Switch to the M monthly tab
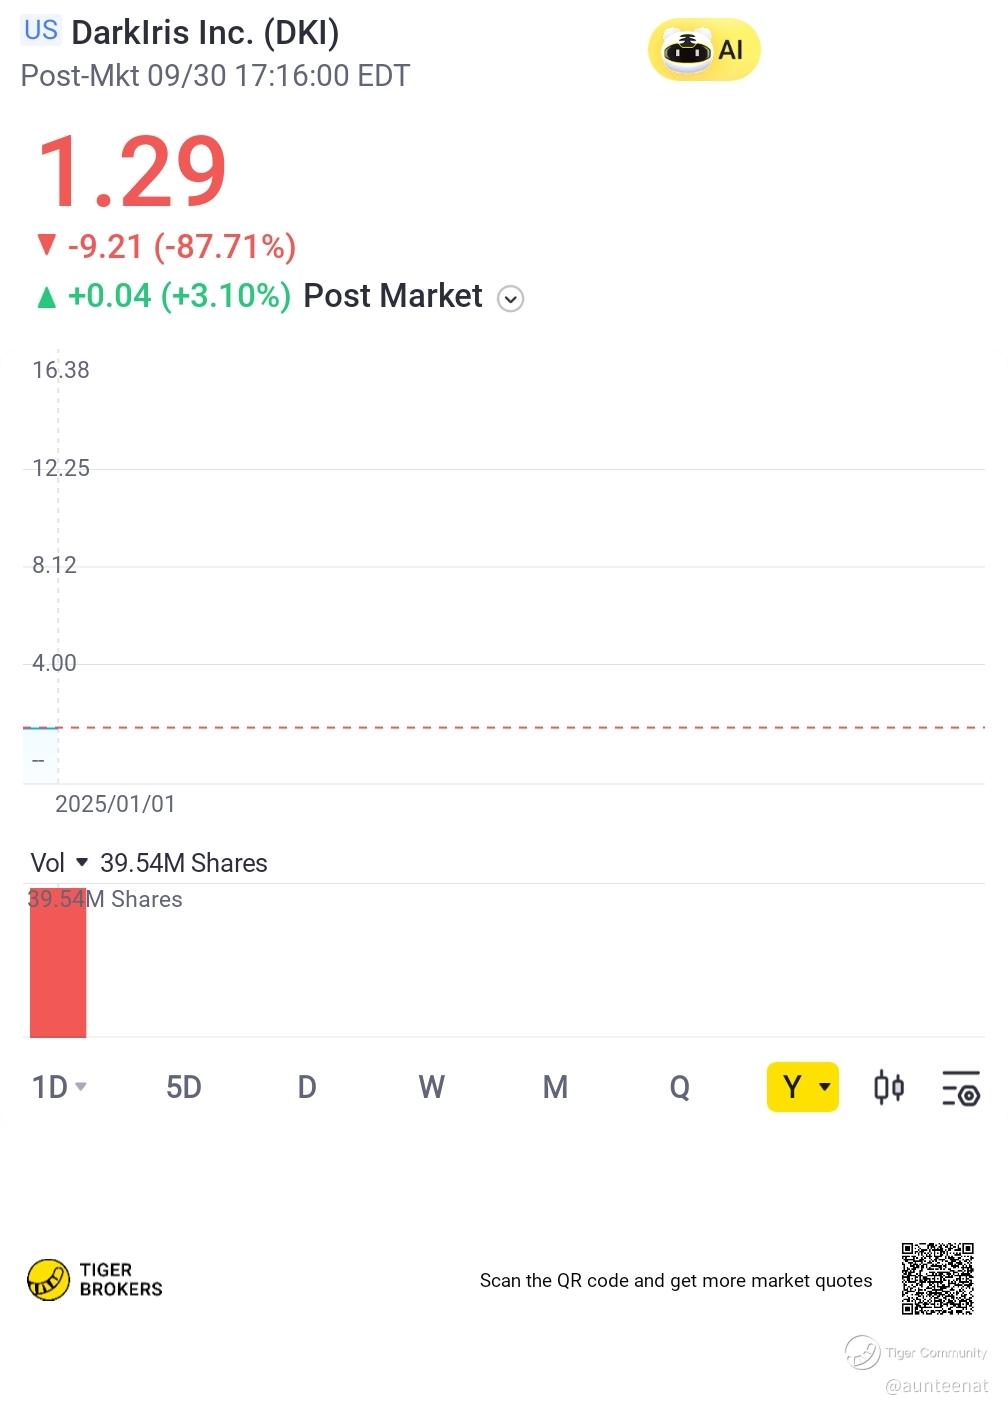 click(x=555, y=1087)
